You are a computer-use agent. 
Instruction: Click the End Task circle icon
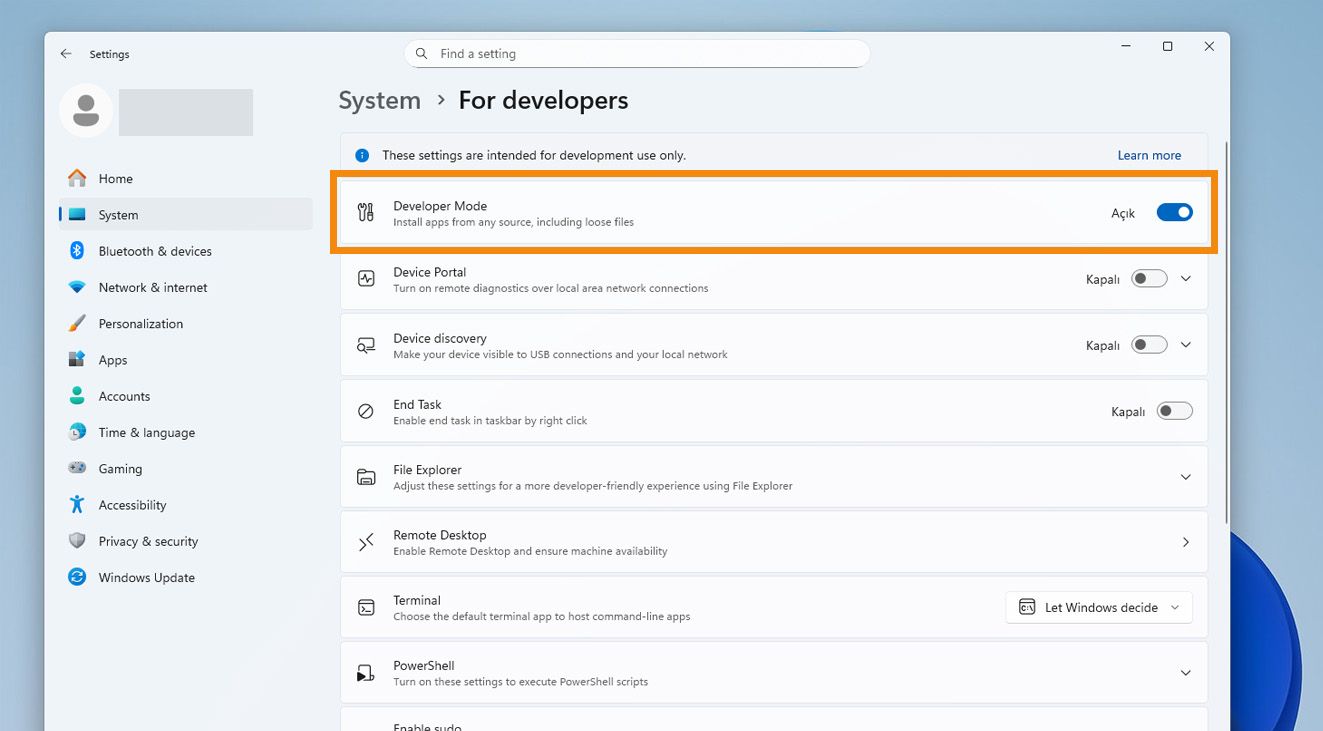point(366,411)
